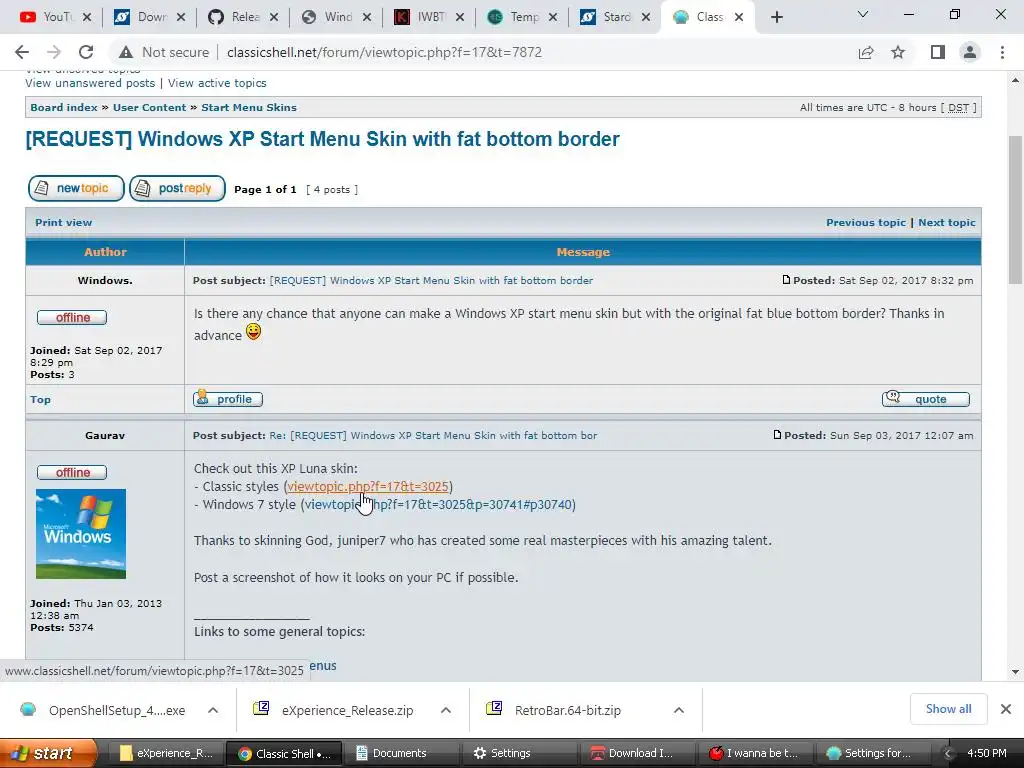
Task: Go back to the previous page
Action: click(x=22, y=52)
